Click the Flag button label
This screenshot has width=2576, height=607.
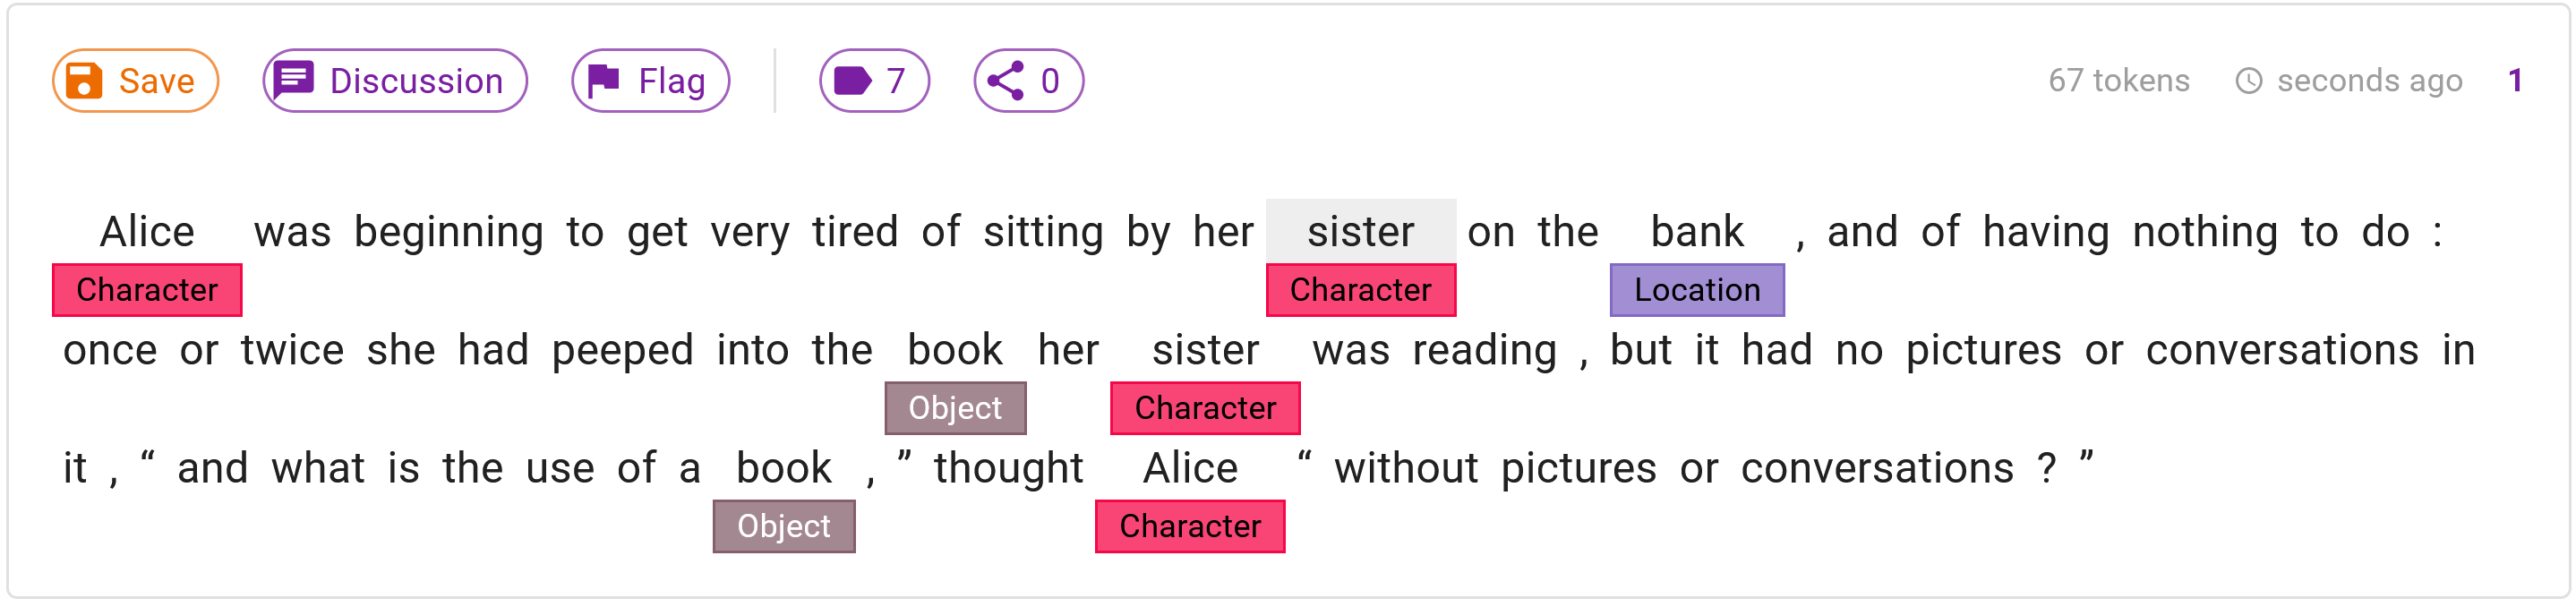(x=672, y=80)
